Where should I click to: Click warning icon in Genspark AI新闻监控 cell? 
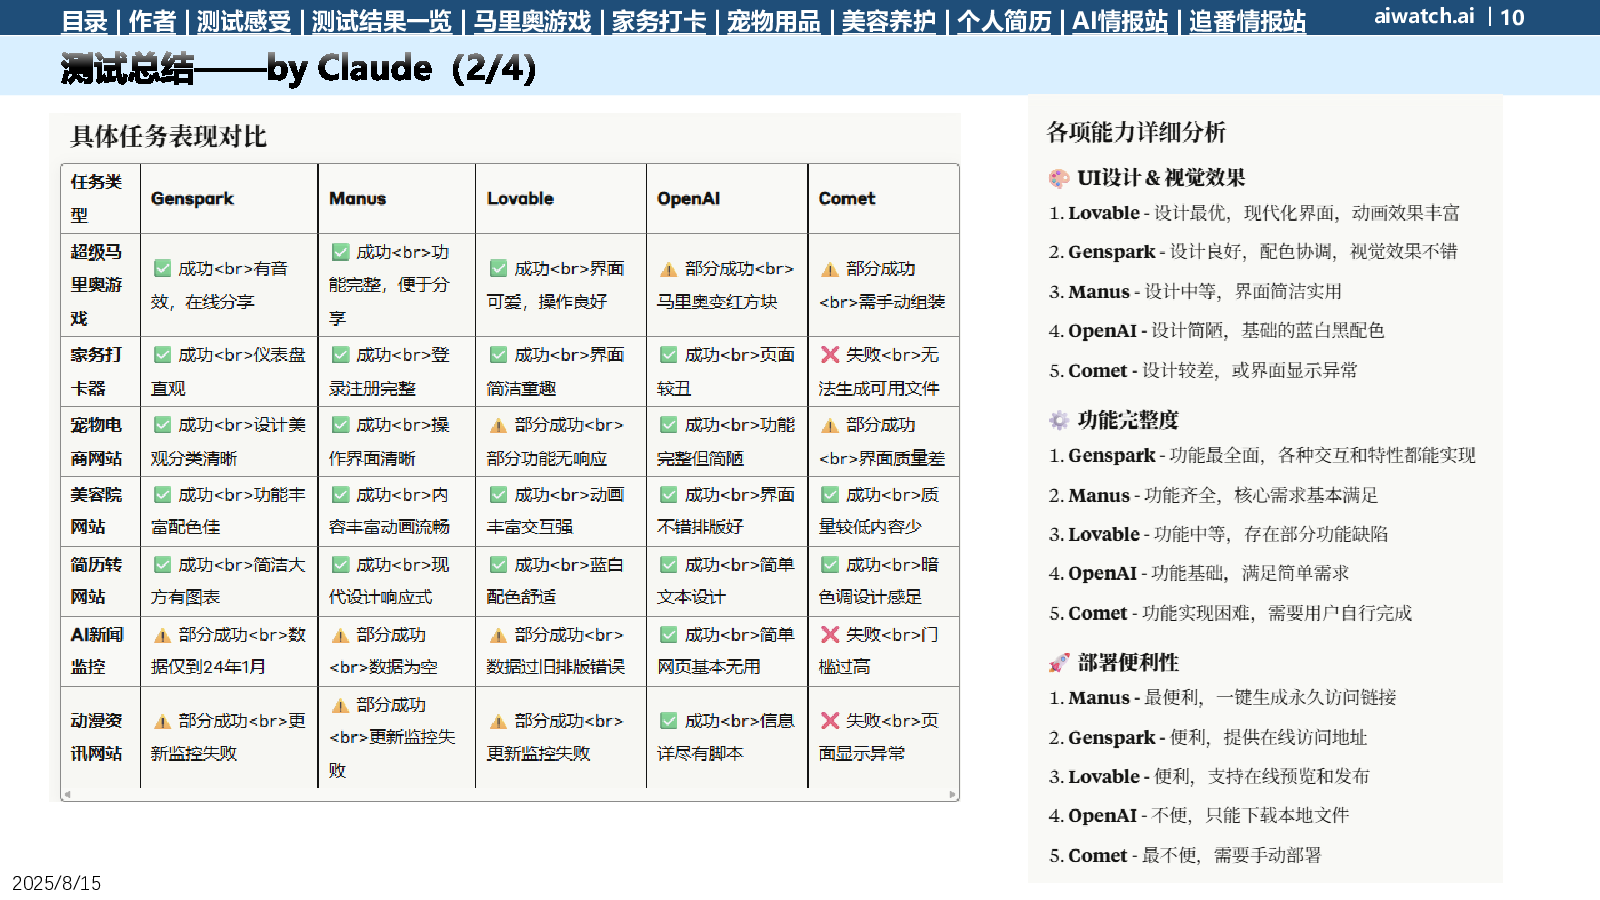tap(162, 635)
